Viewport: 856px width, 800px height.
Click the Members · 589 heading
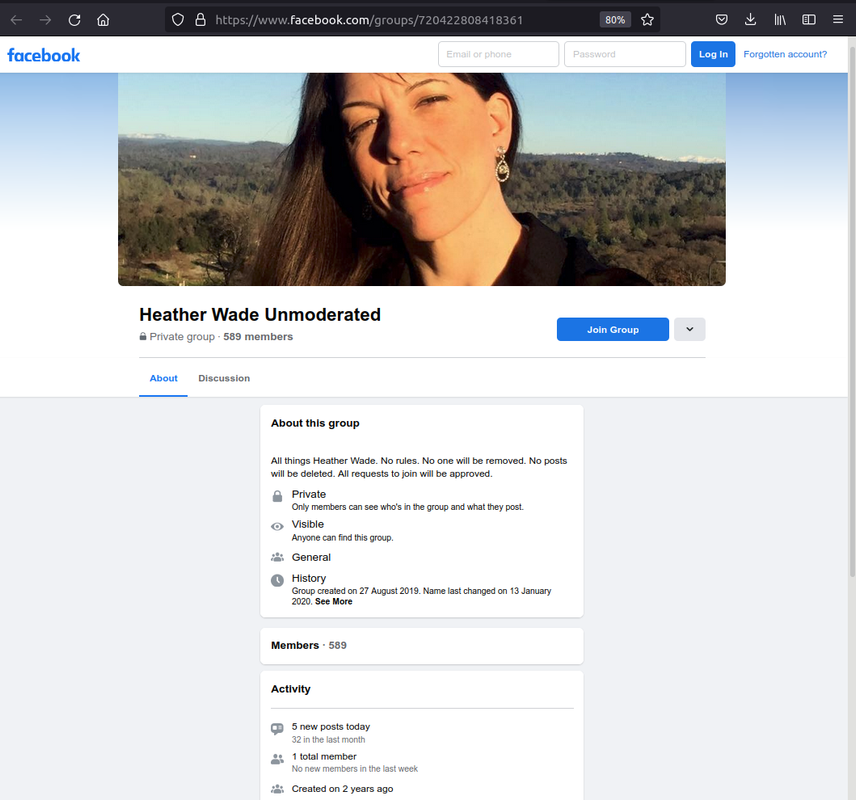pyautogui.click(x=308, y=645)
